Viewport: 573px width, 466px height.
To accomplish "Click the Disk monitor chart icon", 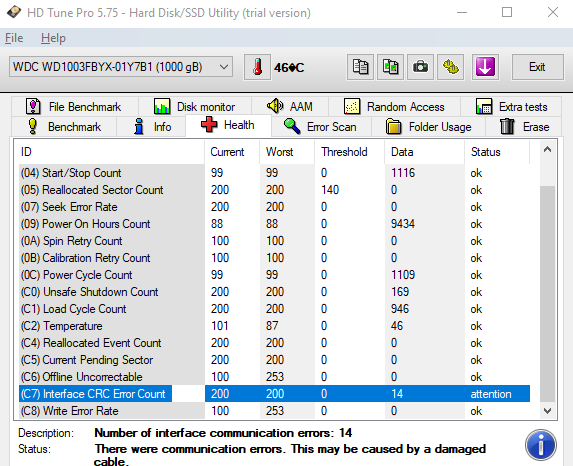I will point(162,106).
